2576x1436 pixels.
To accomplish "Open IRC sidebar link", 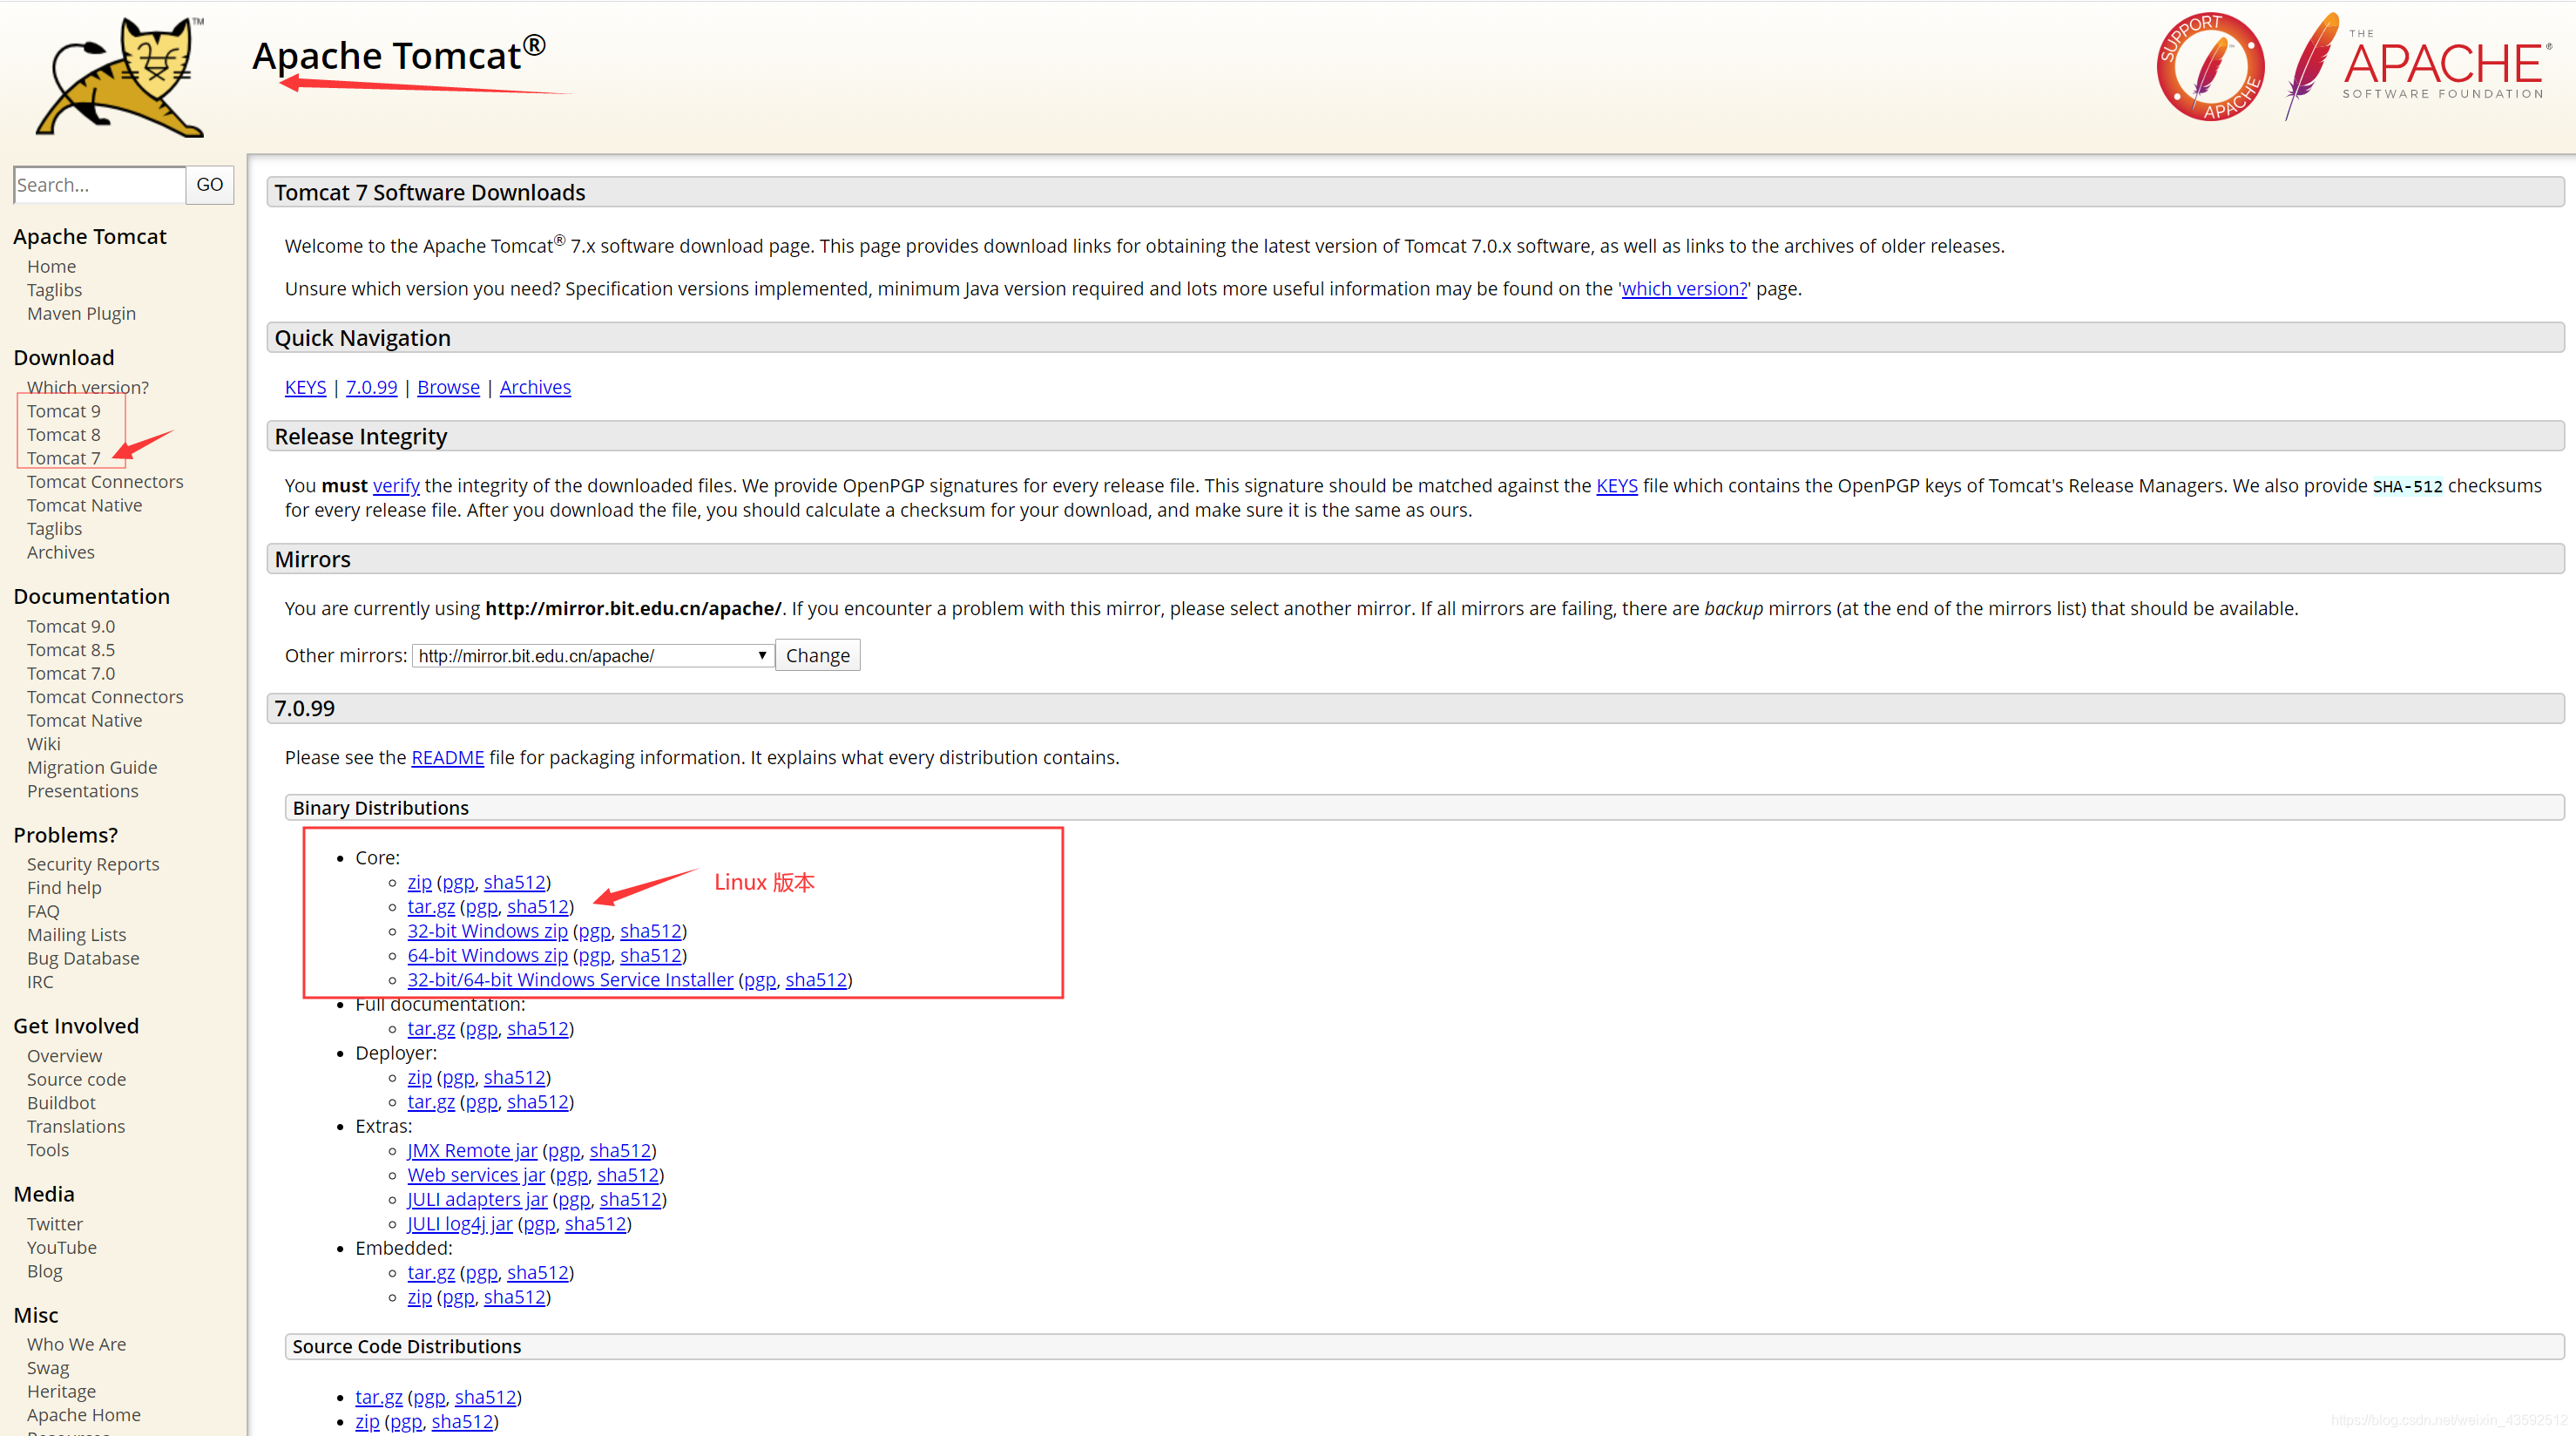I will point(40,982).
